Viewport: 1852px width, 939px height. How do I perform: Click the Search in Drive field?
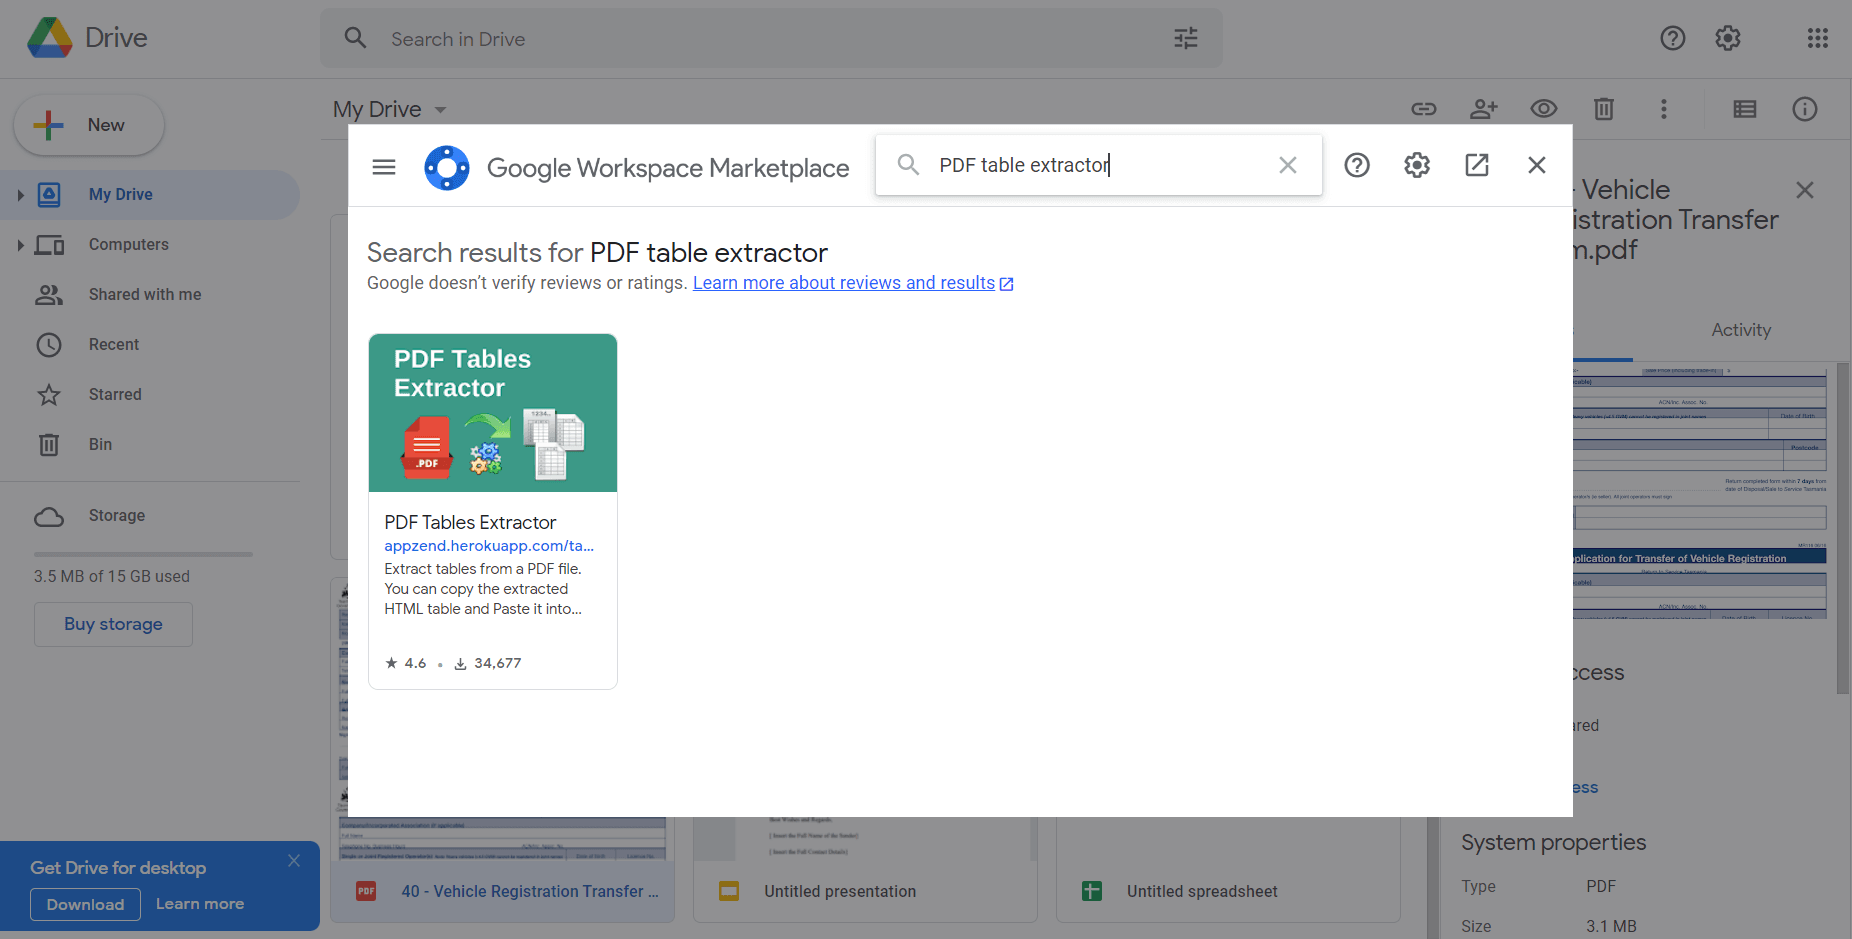(x=770, y=39)
